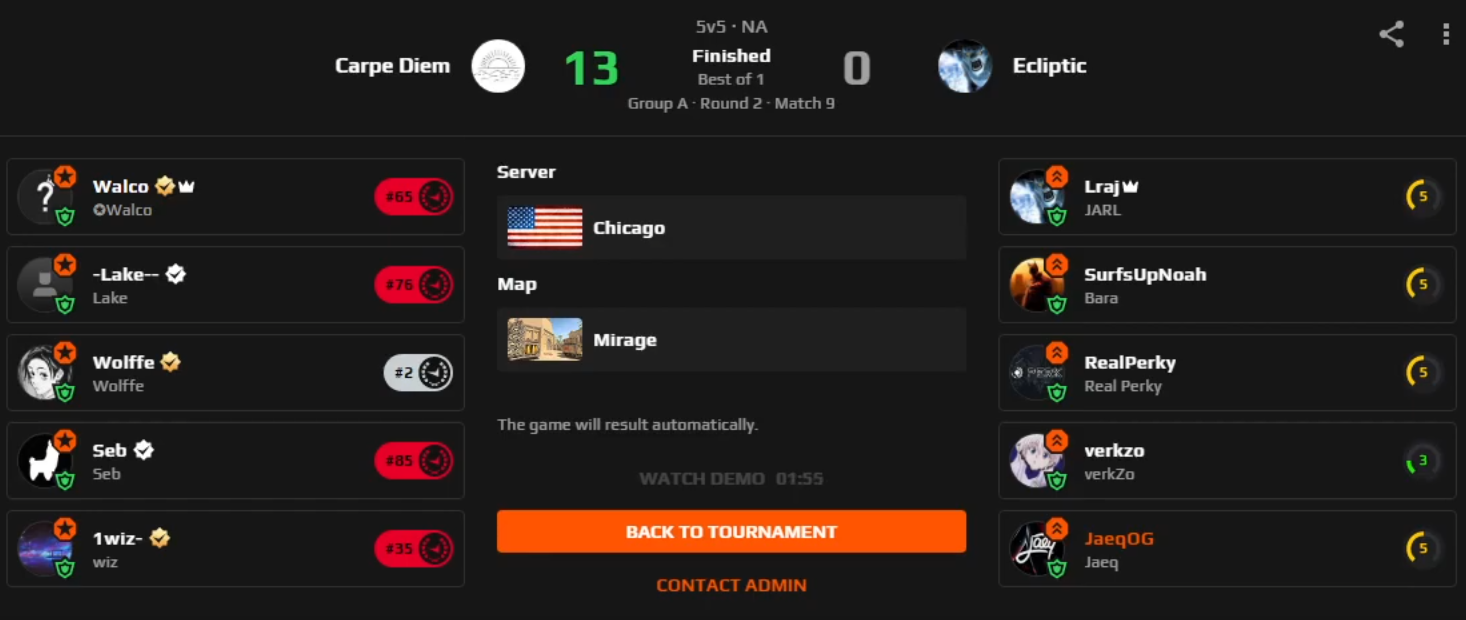Click Walco's red #65 rank badge
Screen dimensions: 1466x620
tap(414, 197)
